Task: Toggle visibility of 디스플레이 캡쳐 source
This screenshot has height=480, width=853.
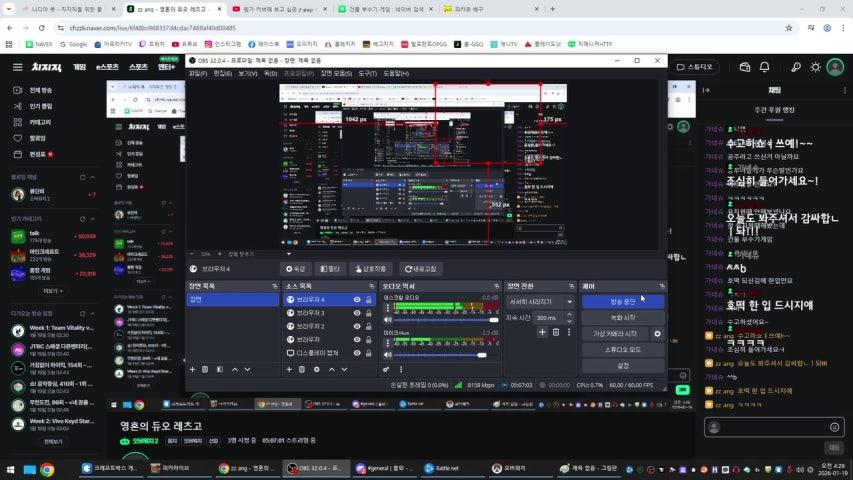Action: 358,352
